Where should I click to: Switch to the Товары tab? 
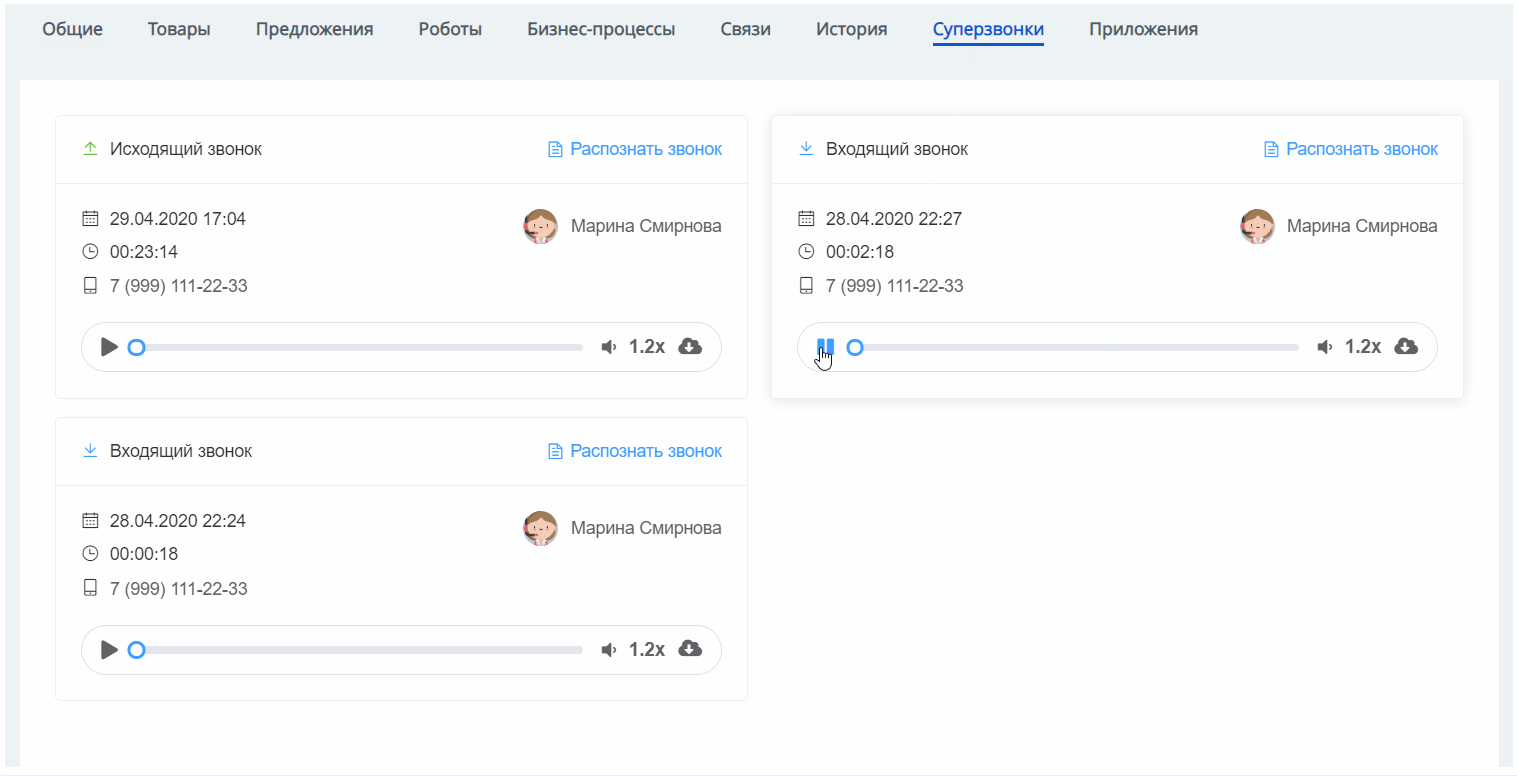(179, 29)
